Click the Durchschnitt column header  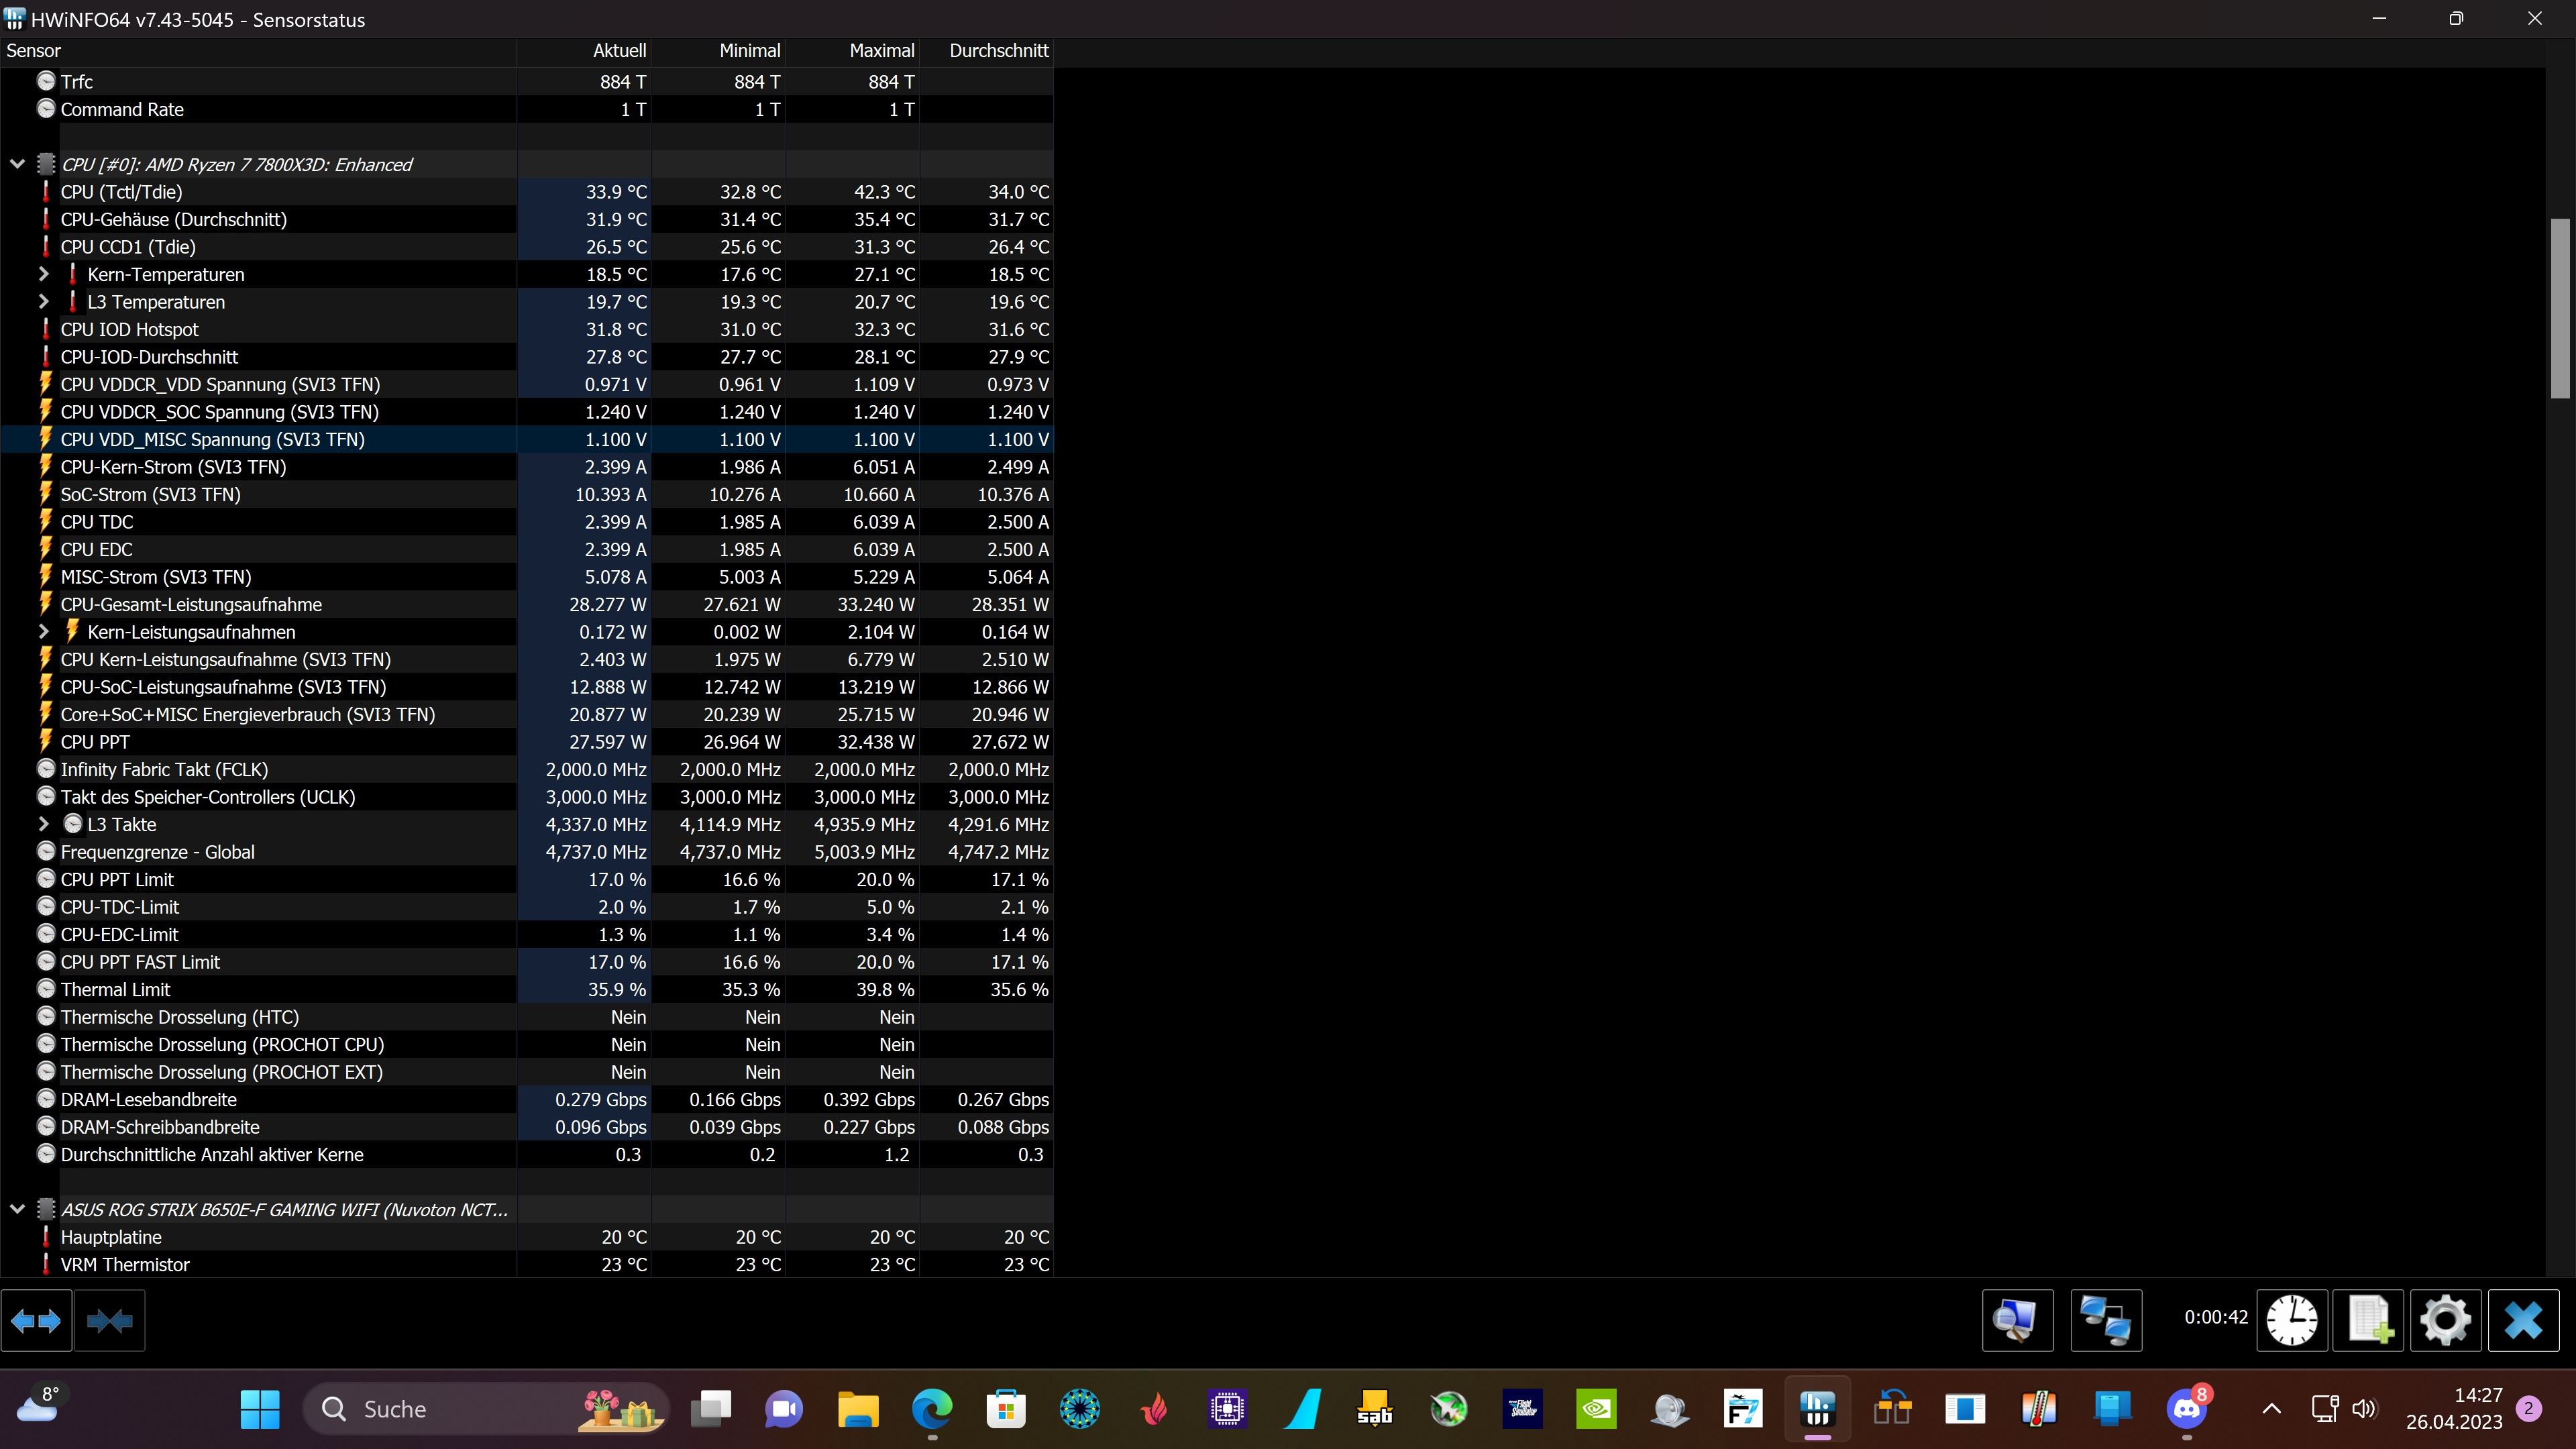(x=986, y=51)
